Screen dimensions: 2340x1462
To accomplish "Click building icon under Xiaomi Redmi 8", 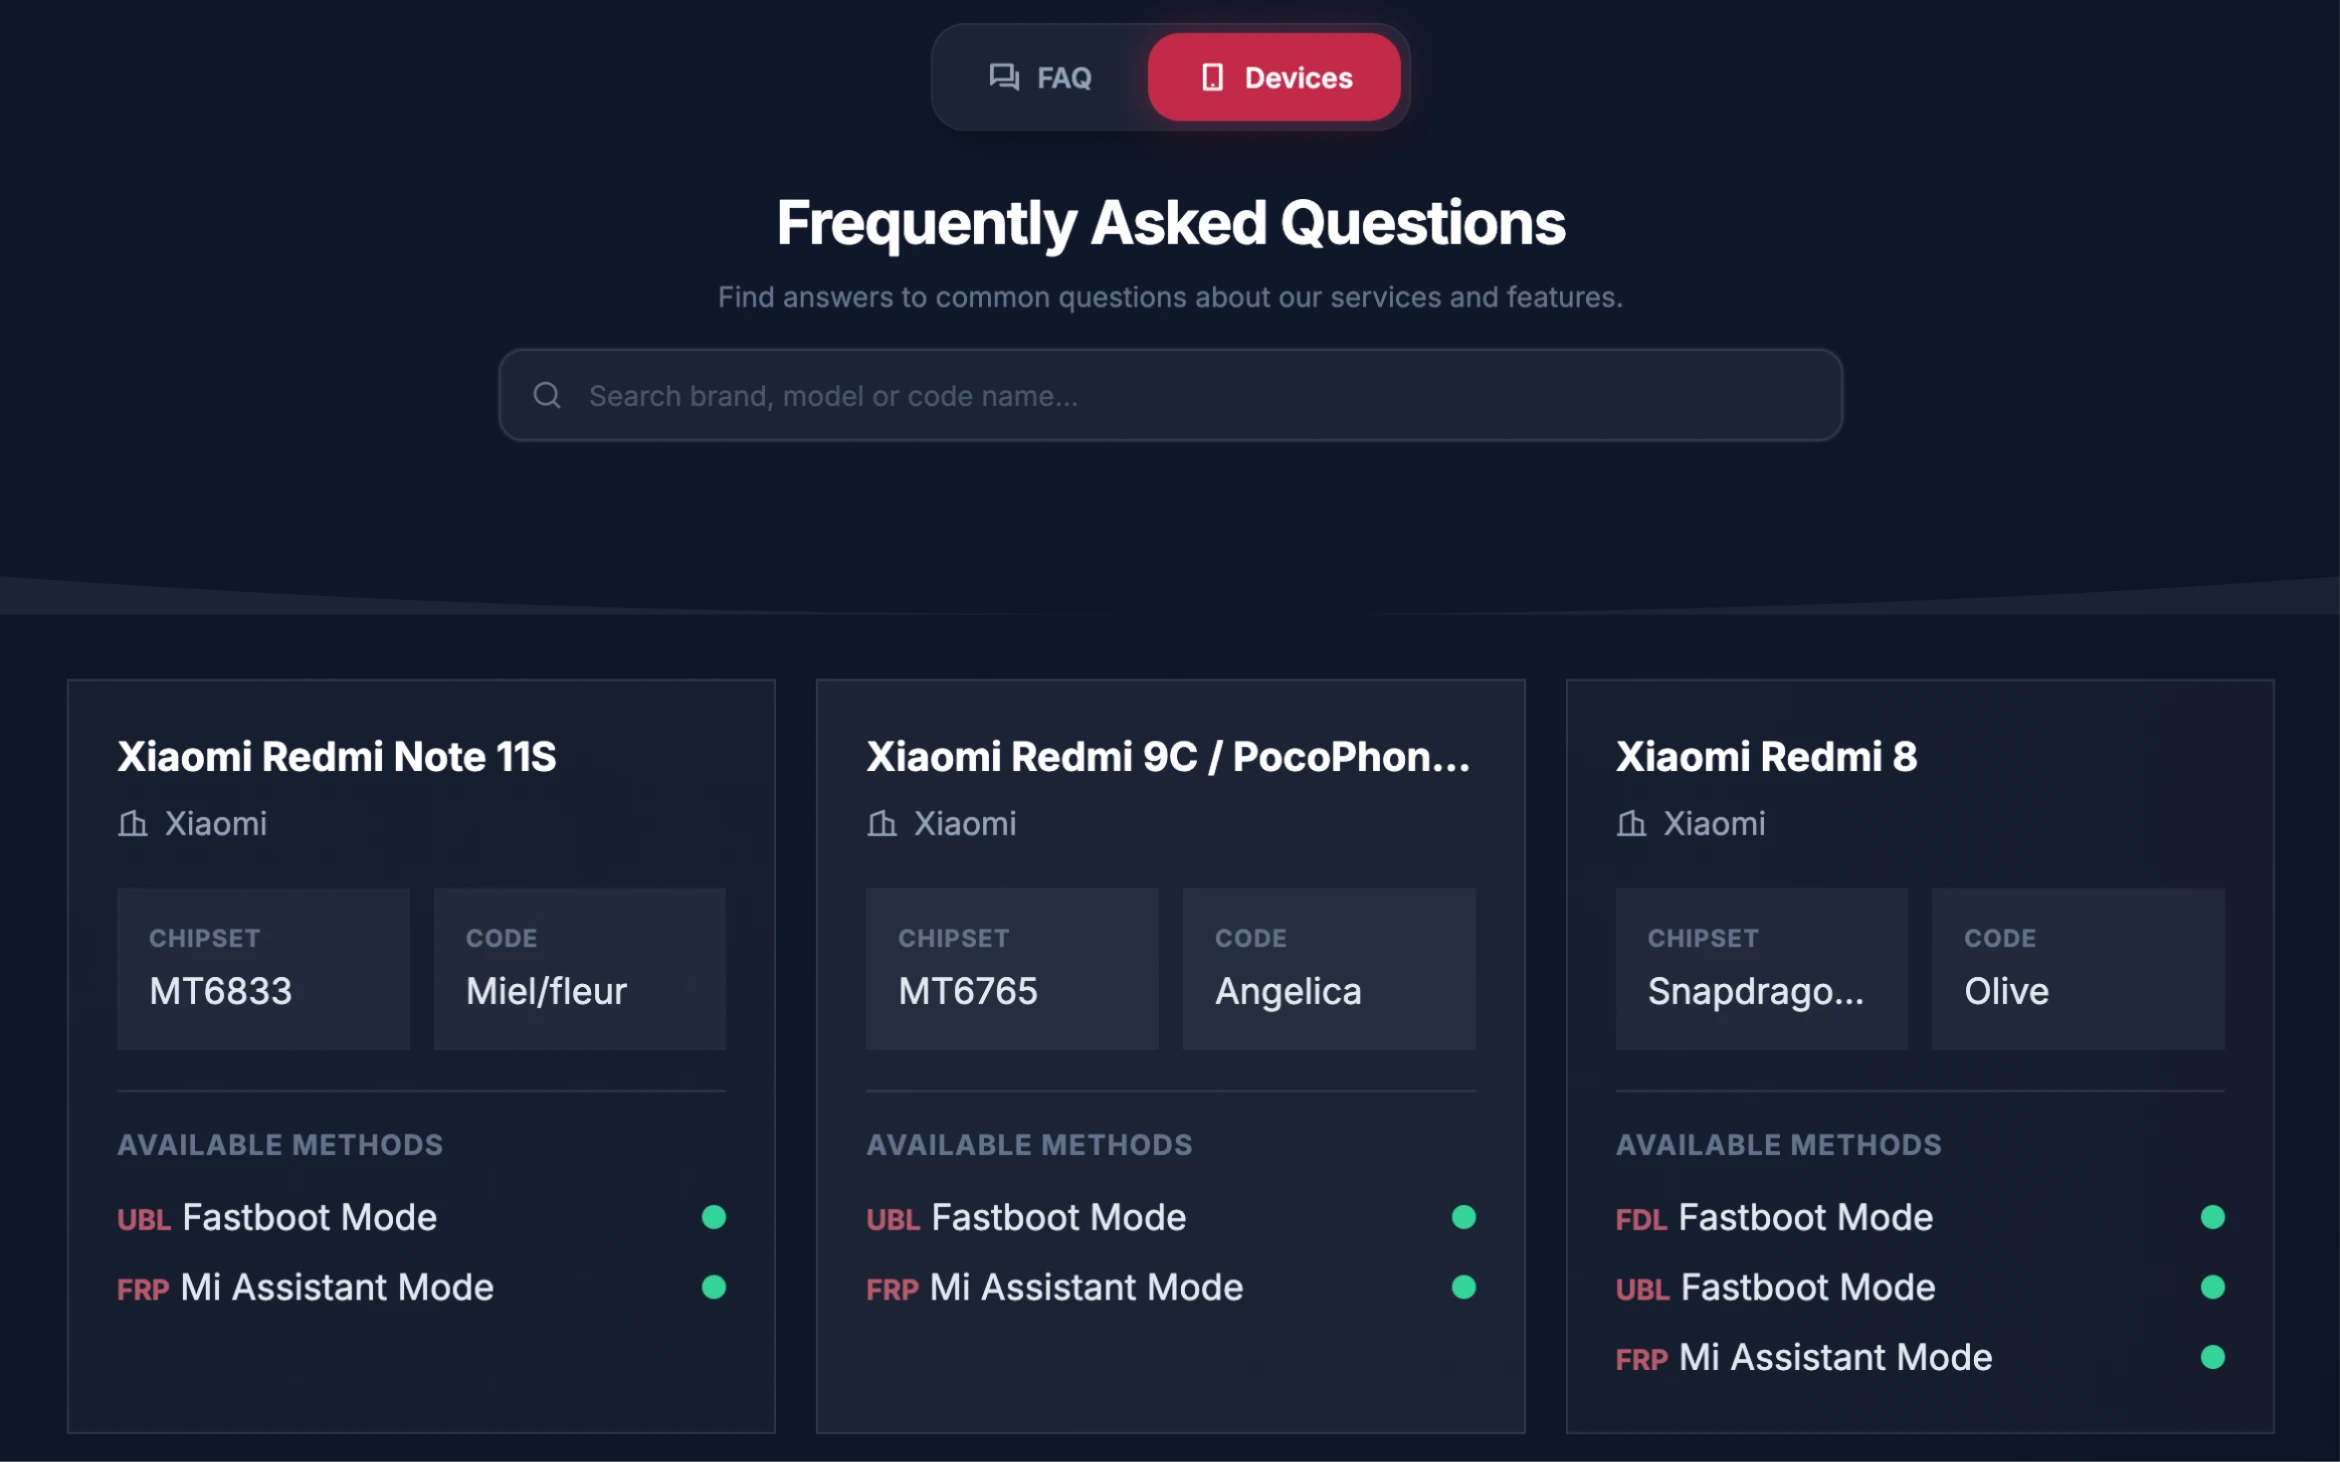I will tap(1631, 823).
